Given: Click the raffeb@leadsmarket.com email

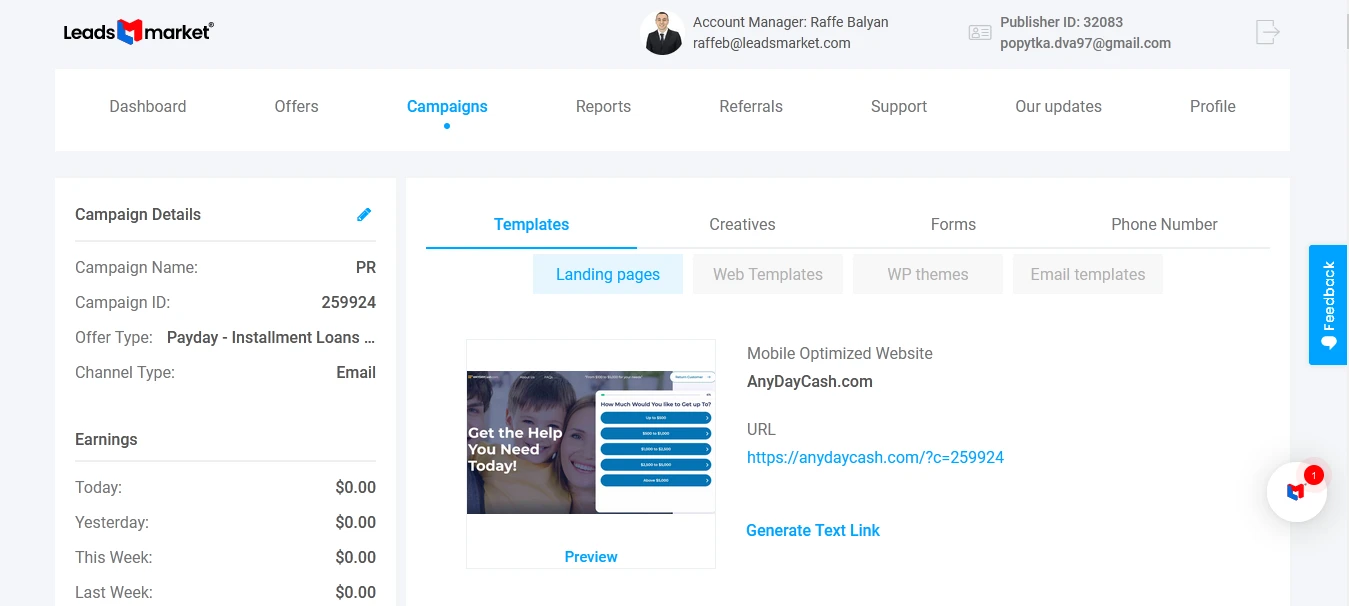Looking at the screenshot, I should pyautogui.click(x=772, y=43).
